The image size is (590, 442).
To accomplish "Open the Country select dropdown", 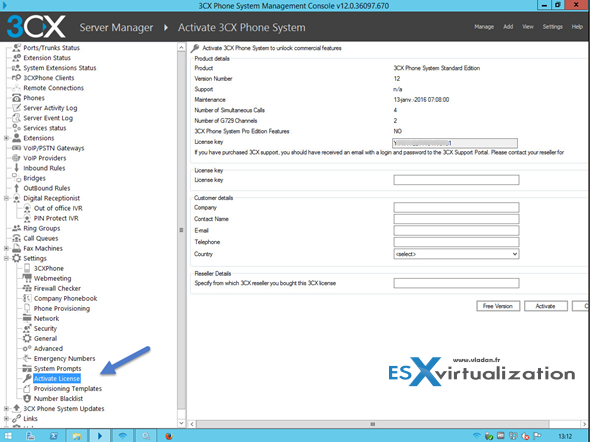I will [456, 254].
